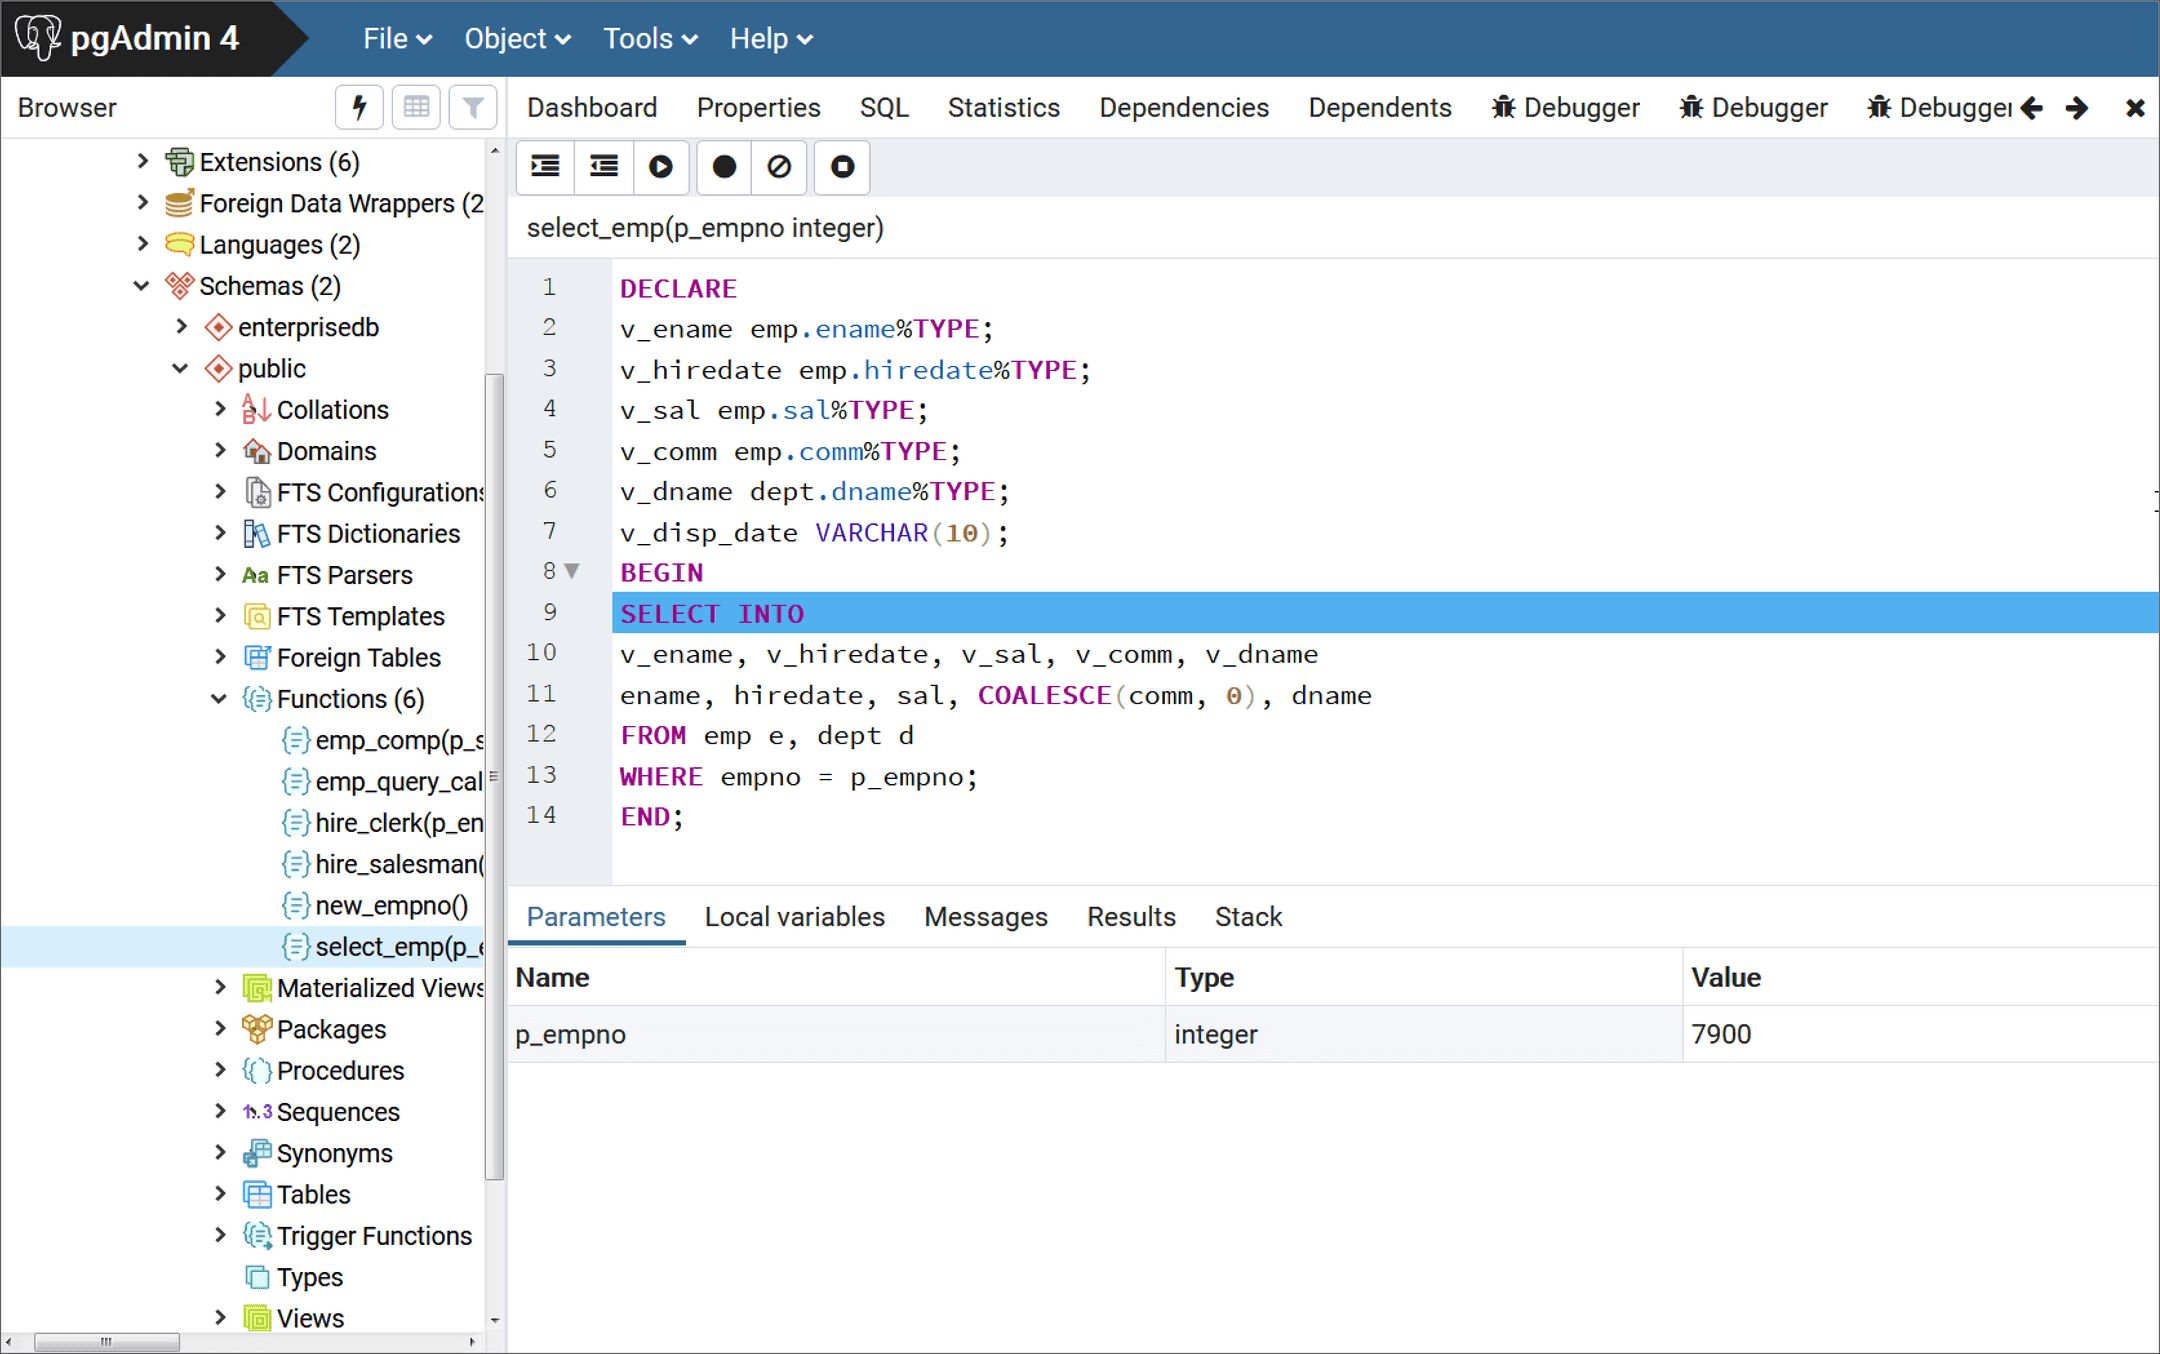Navigate forward using the right arrow button
The height and width of the screenshot is (1354, 2160).
[x=2077, y=107]
